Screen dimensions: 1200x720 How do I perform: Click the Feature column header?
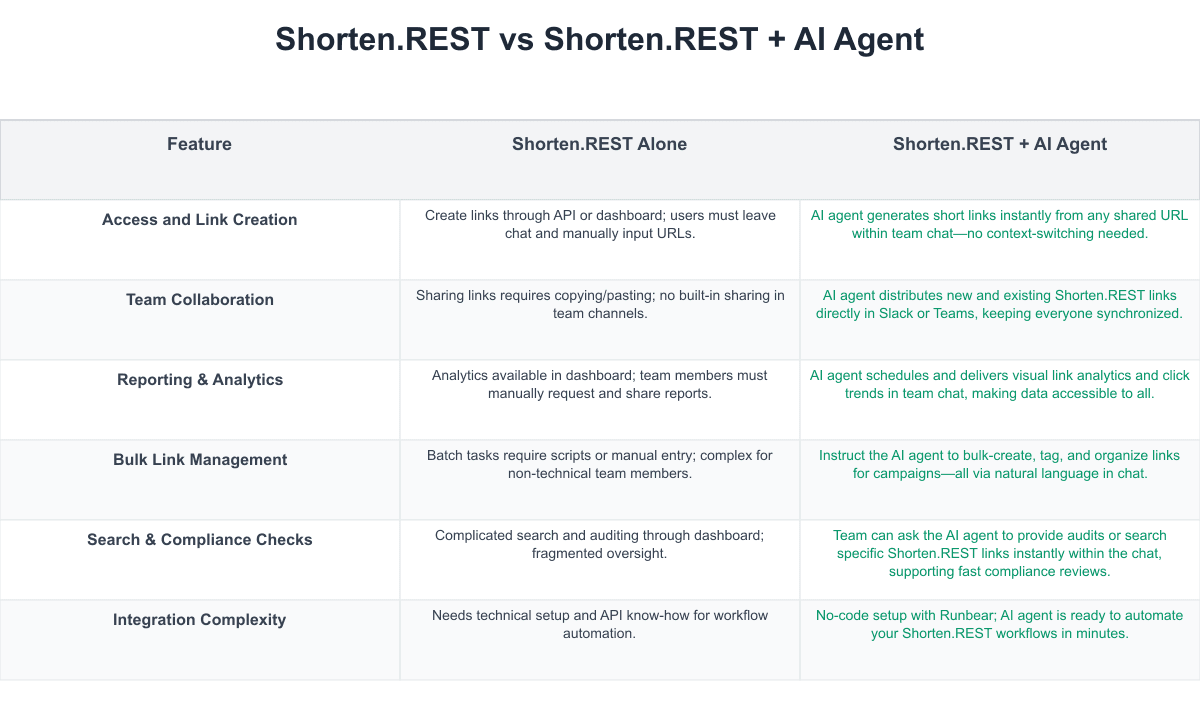[199, 144]
